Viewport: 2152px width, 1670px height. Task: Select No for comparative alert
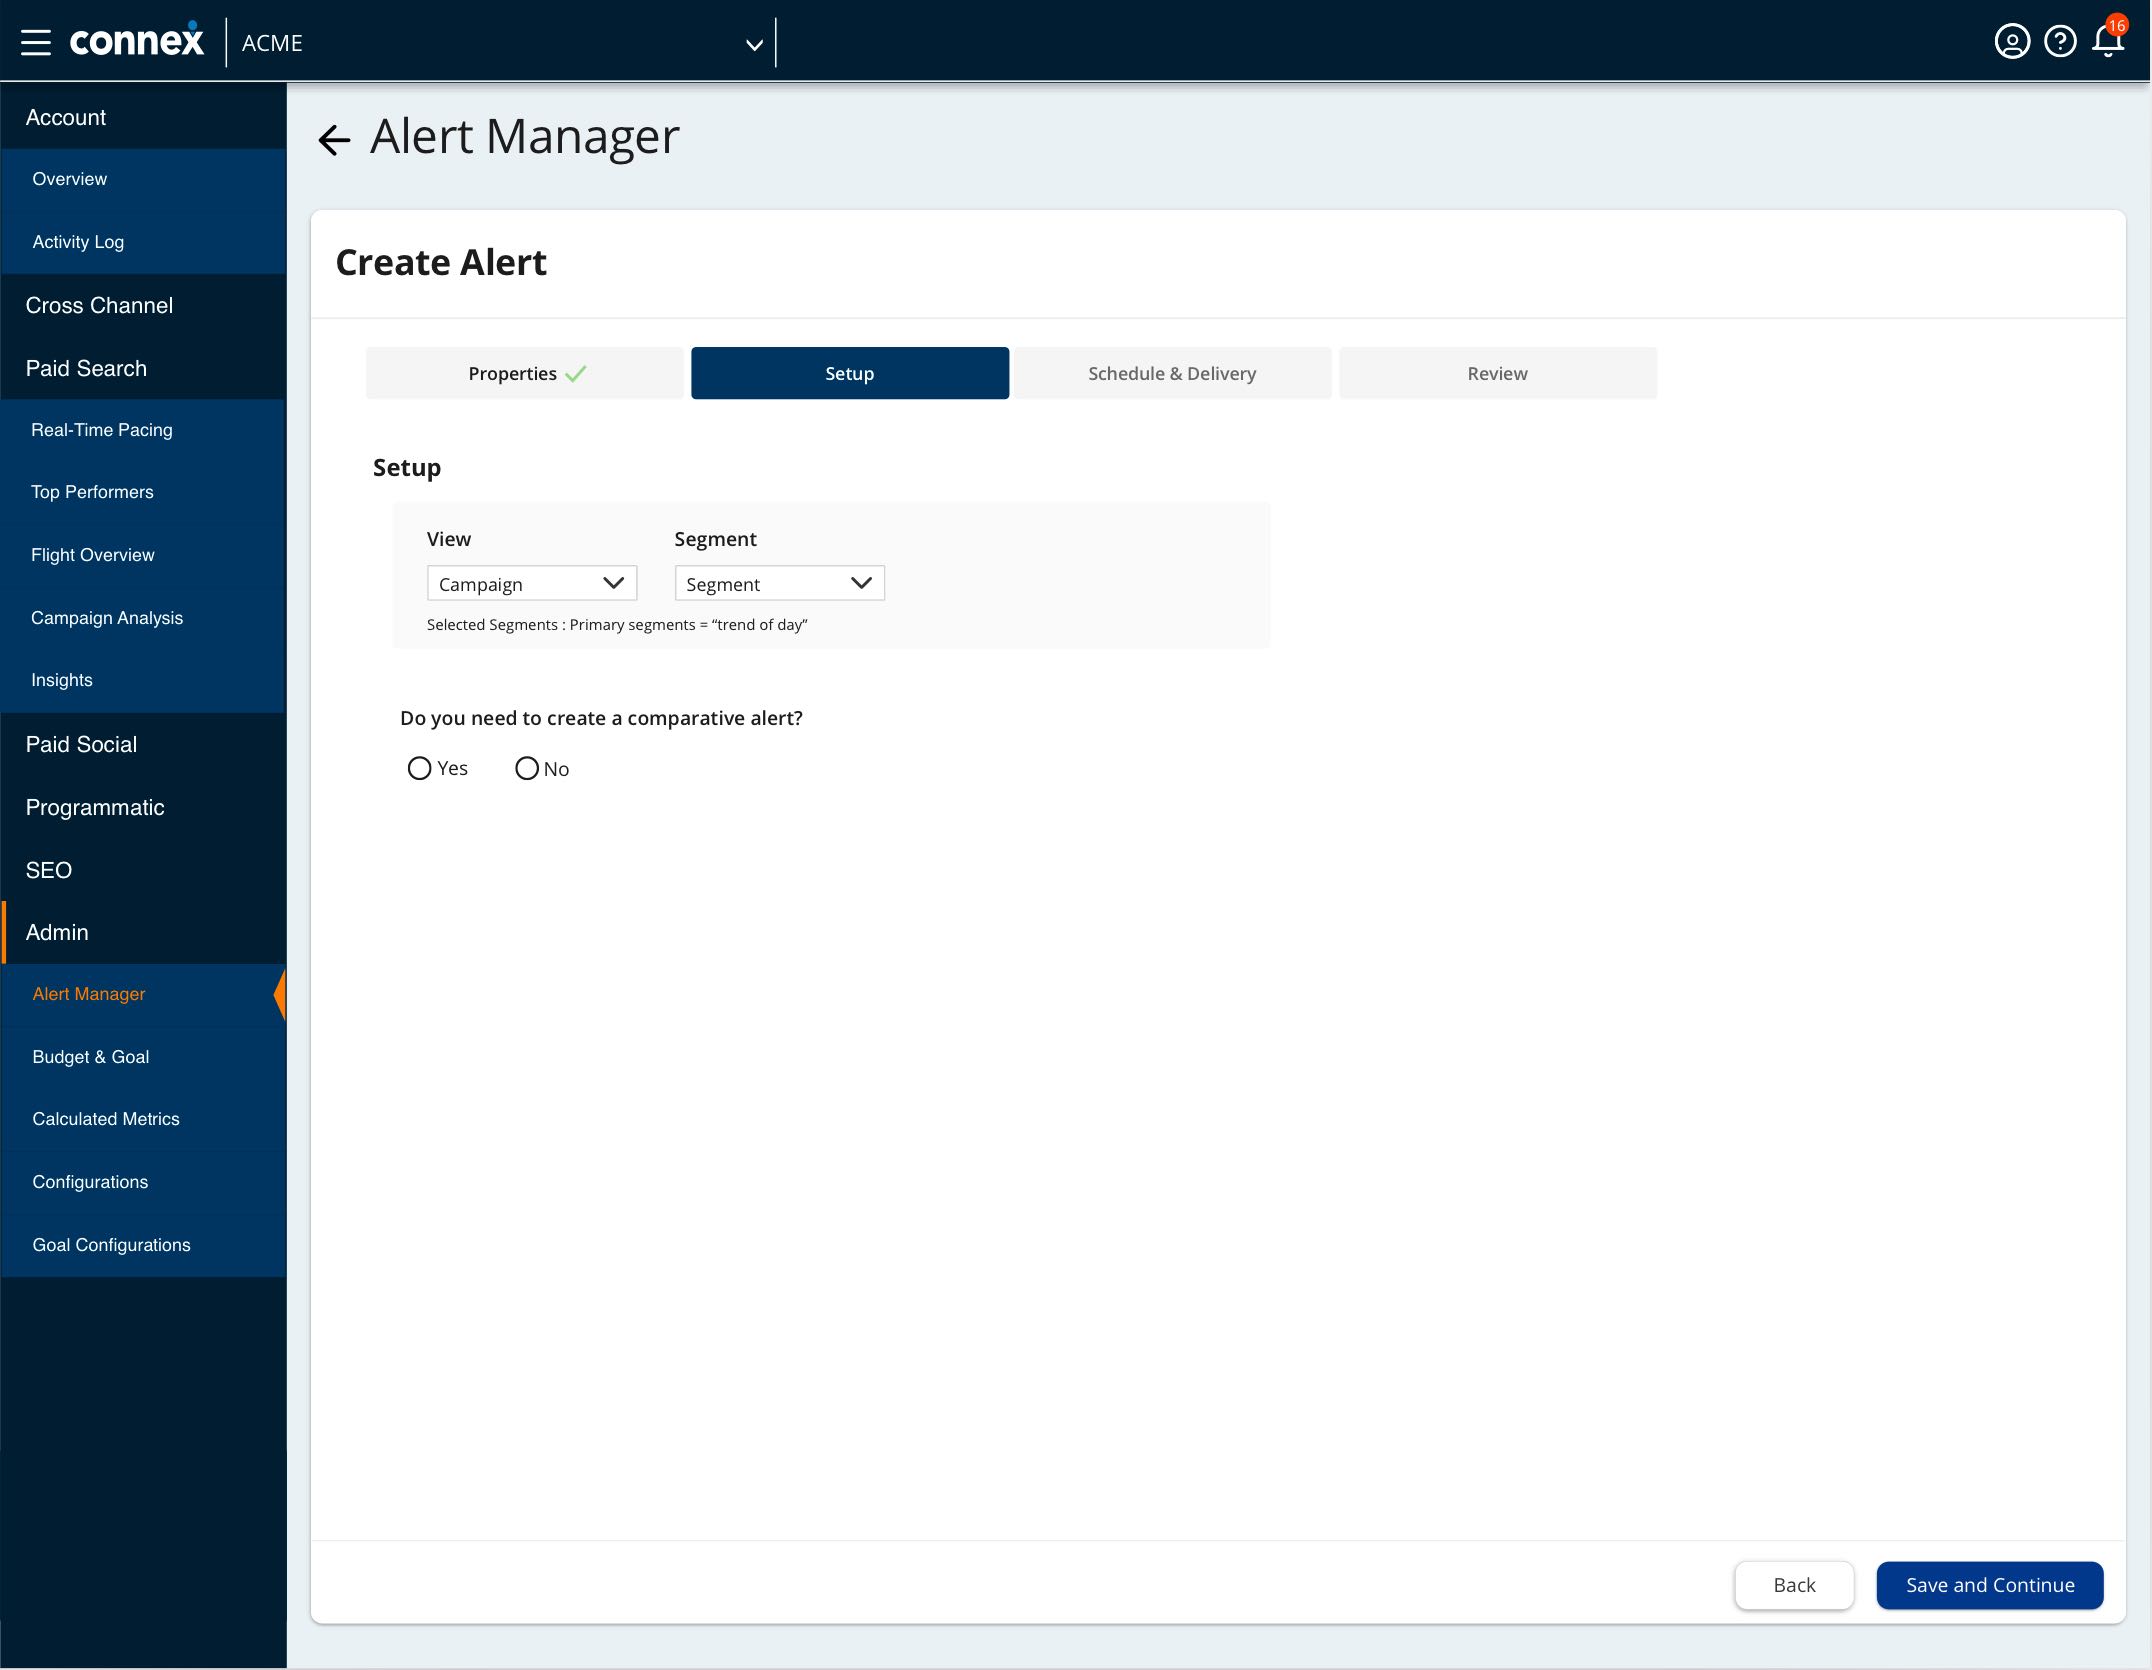(x=527, y=768)
